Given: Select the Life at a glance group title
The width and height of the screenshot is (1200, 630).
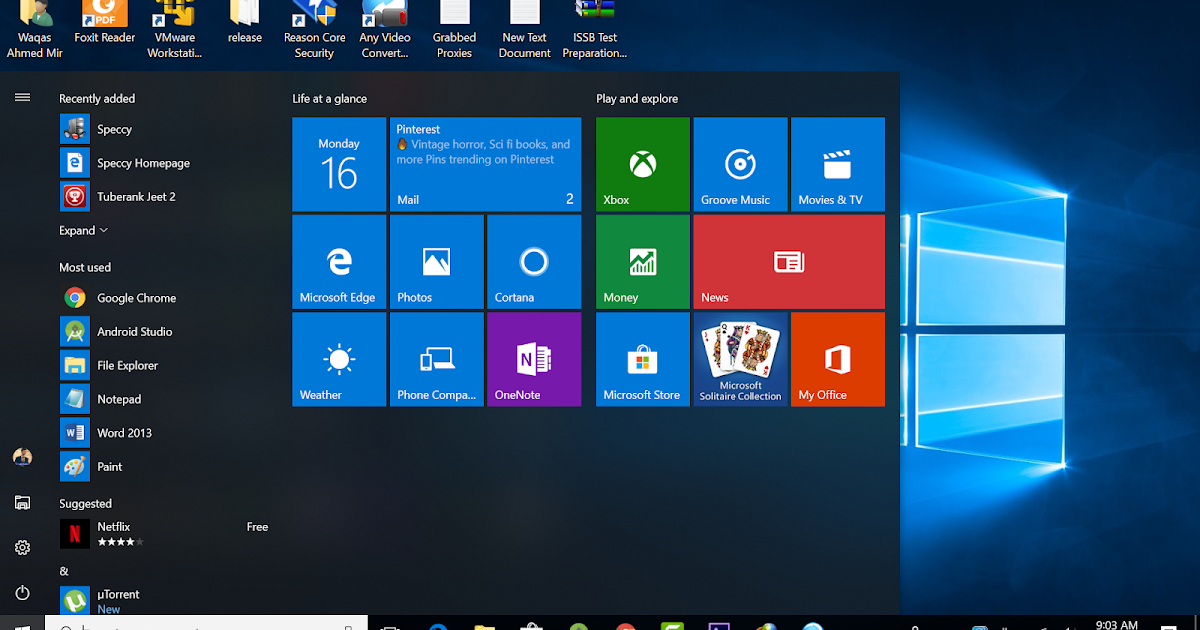Looking at the screenshot, I should click(329, 99).
